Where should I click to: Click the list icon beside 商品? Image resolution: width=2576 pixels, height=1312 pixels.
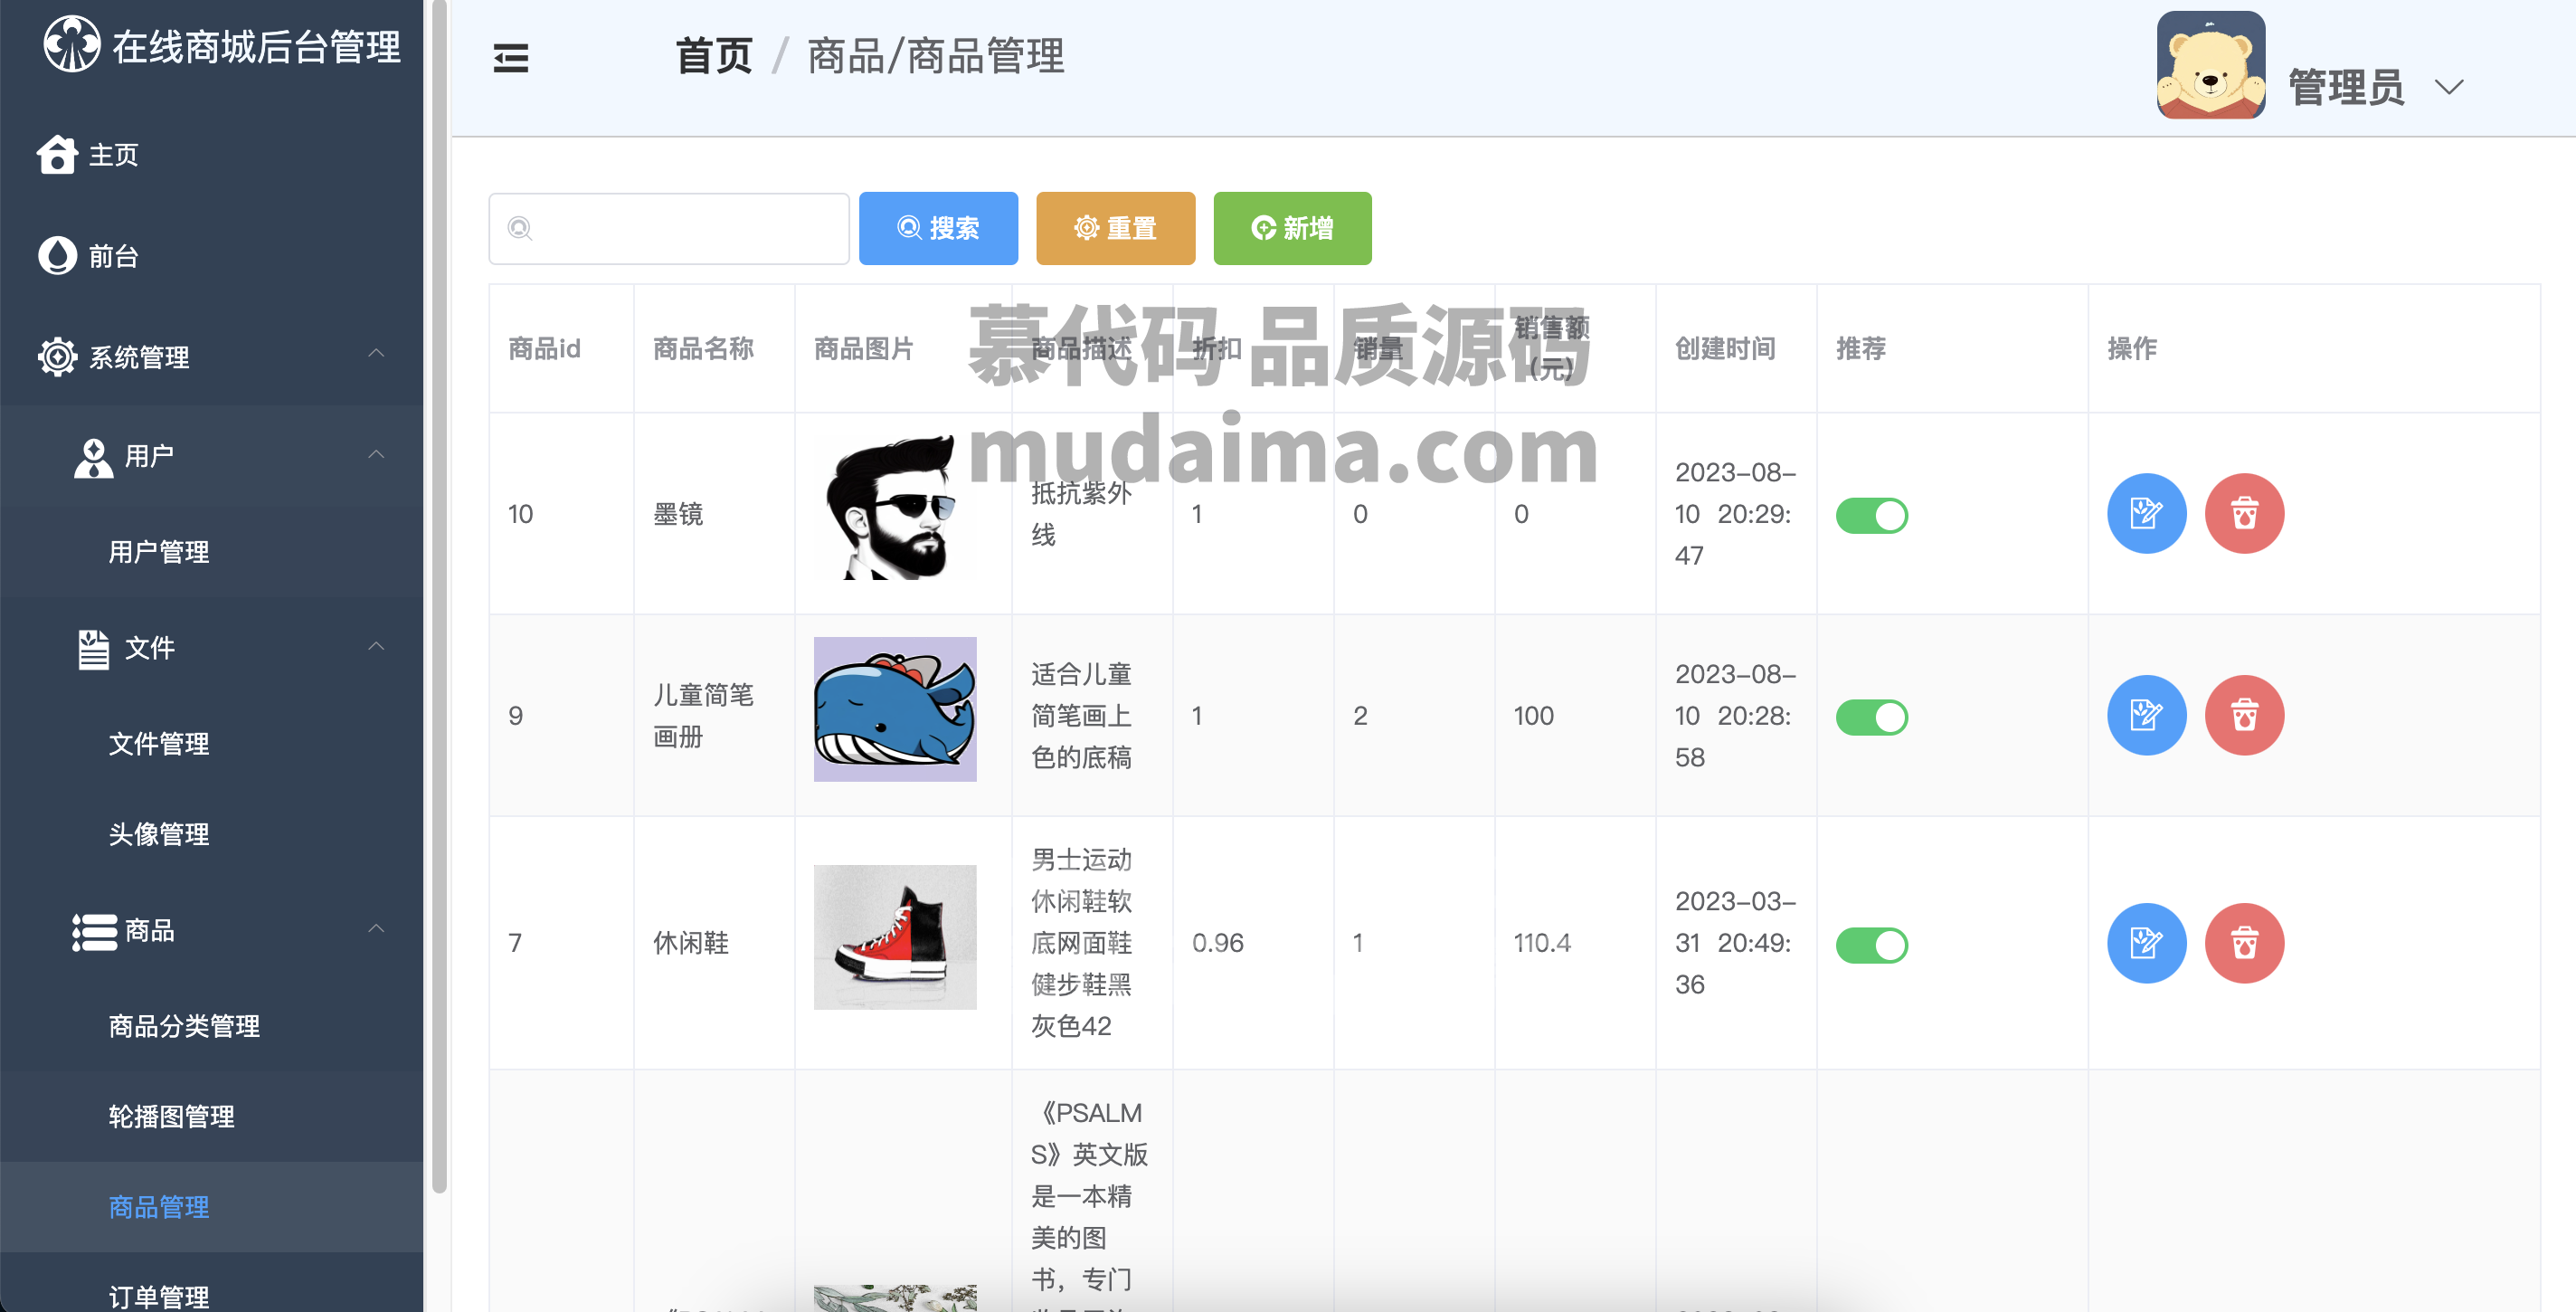[x=94, y=931]
